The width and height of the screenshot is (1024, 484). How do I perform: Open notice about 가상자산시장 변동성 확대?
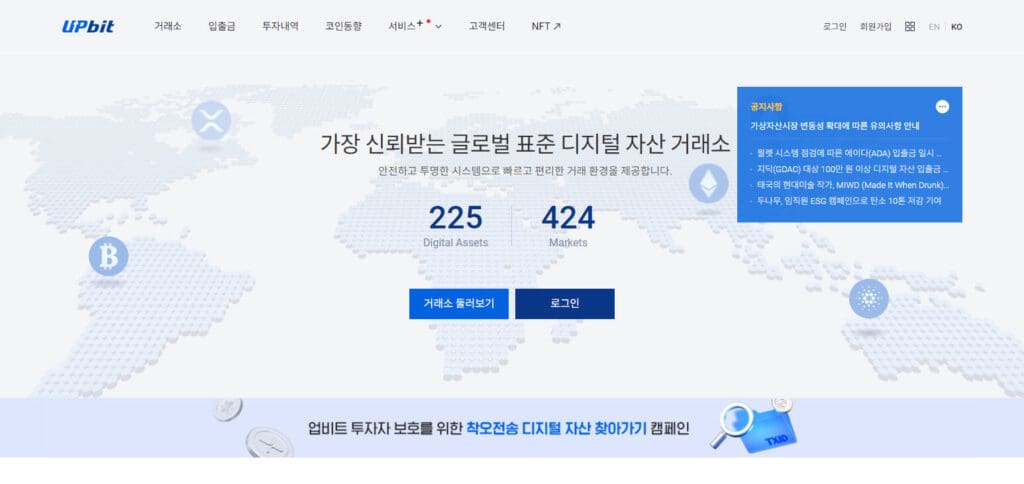click(835, 125)
